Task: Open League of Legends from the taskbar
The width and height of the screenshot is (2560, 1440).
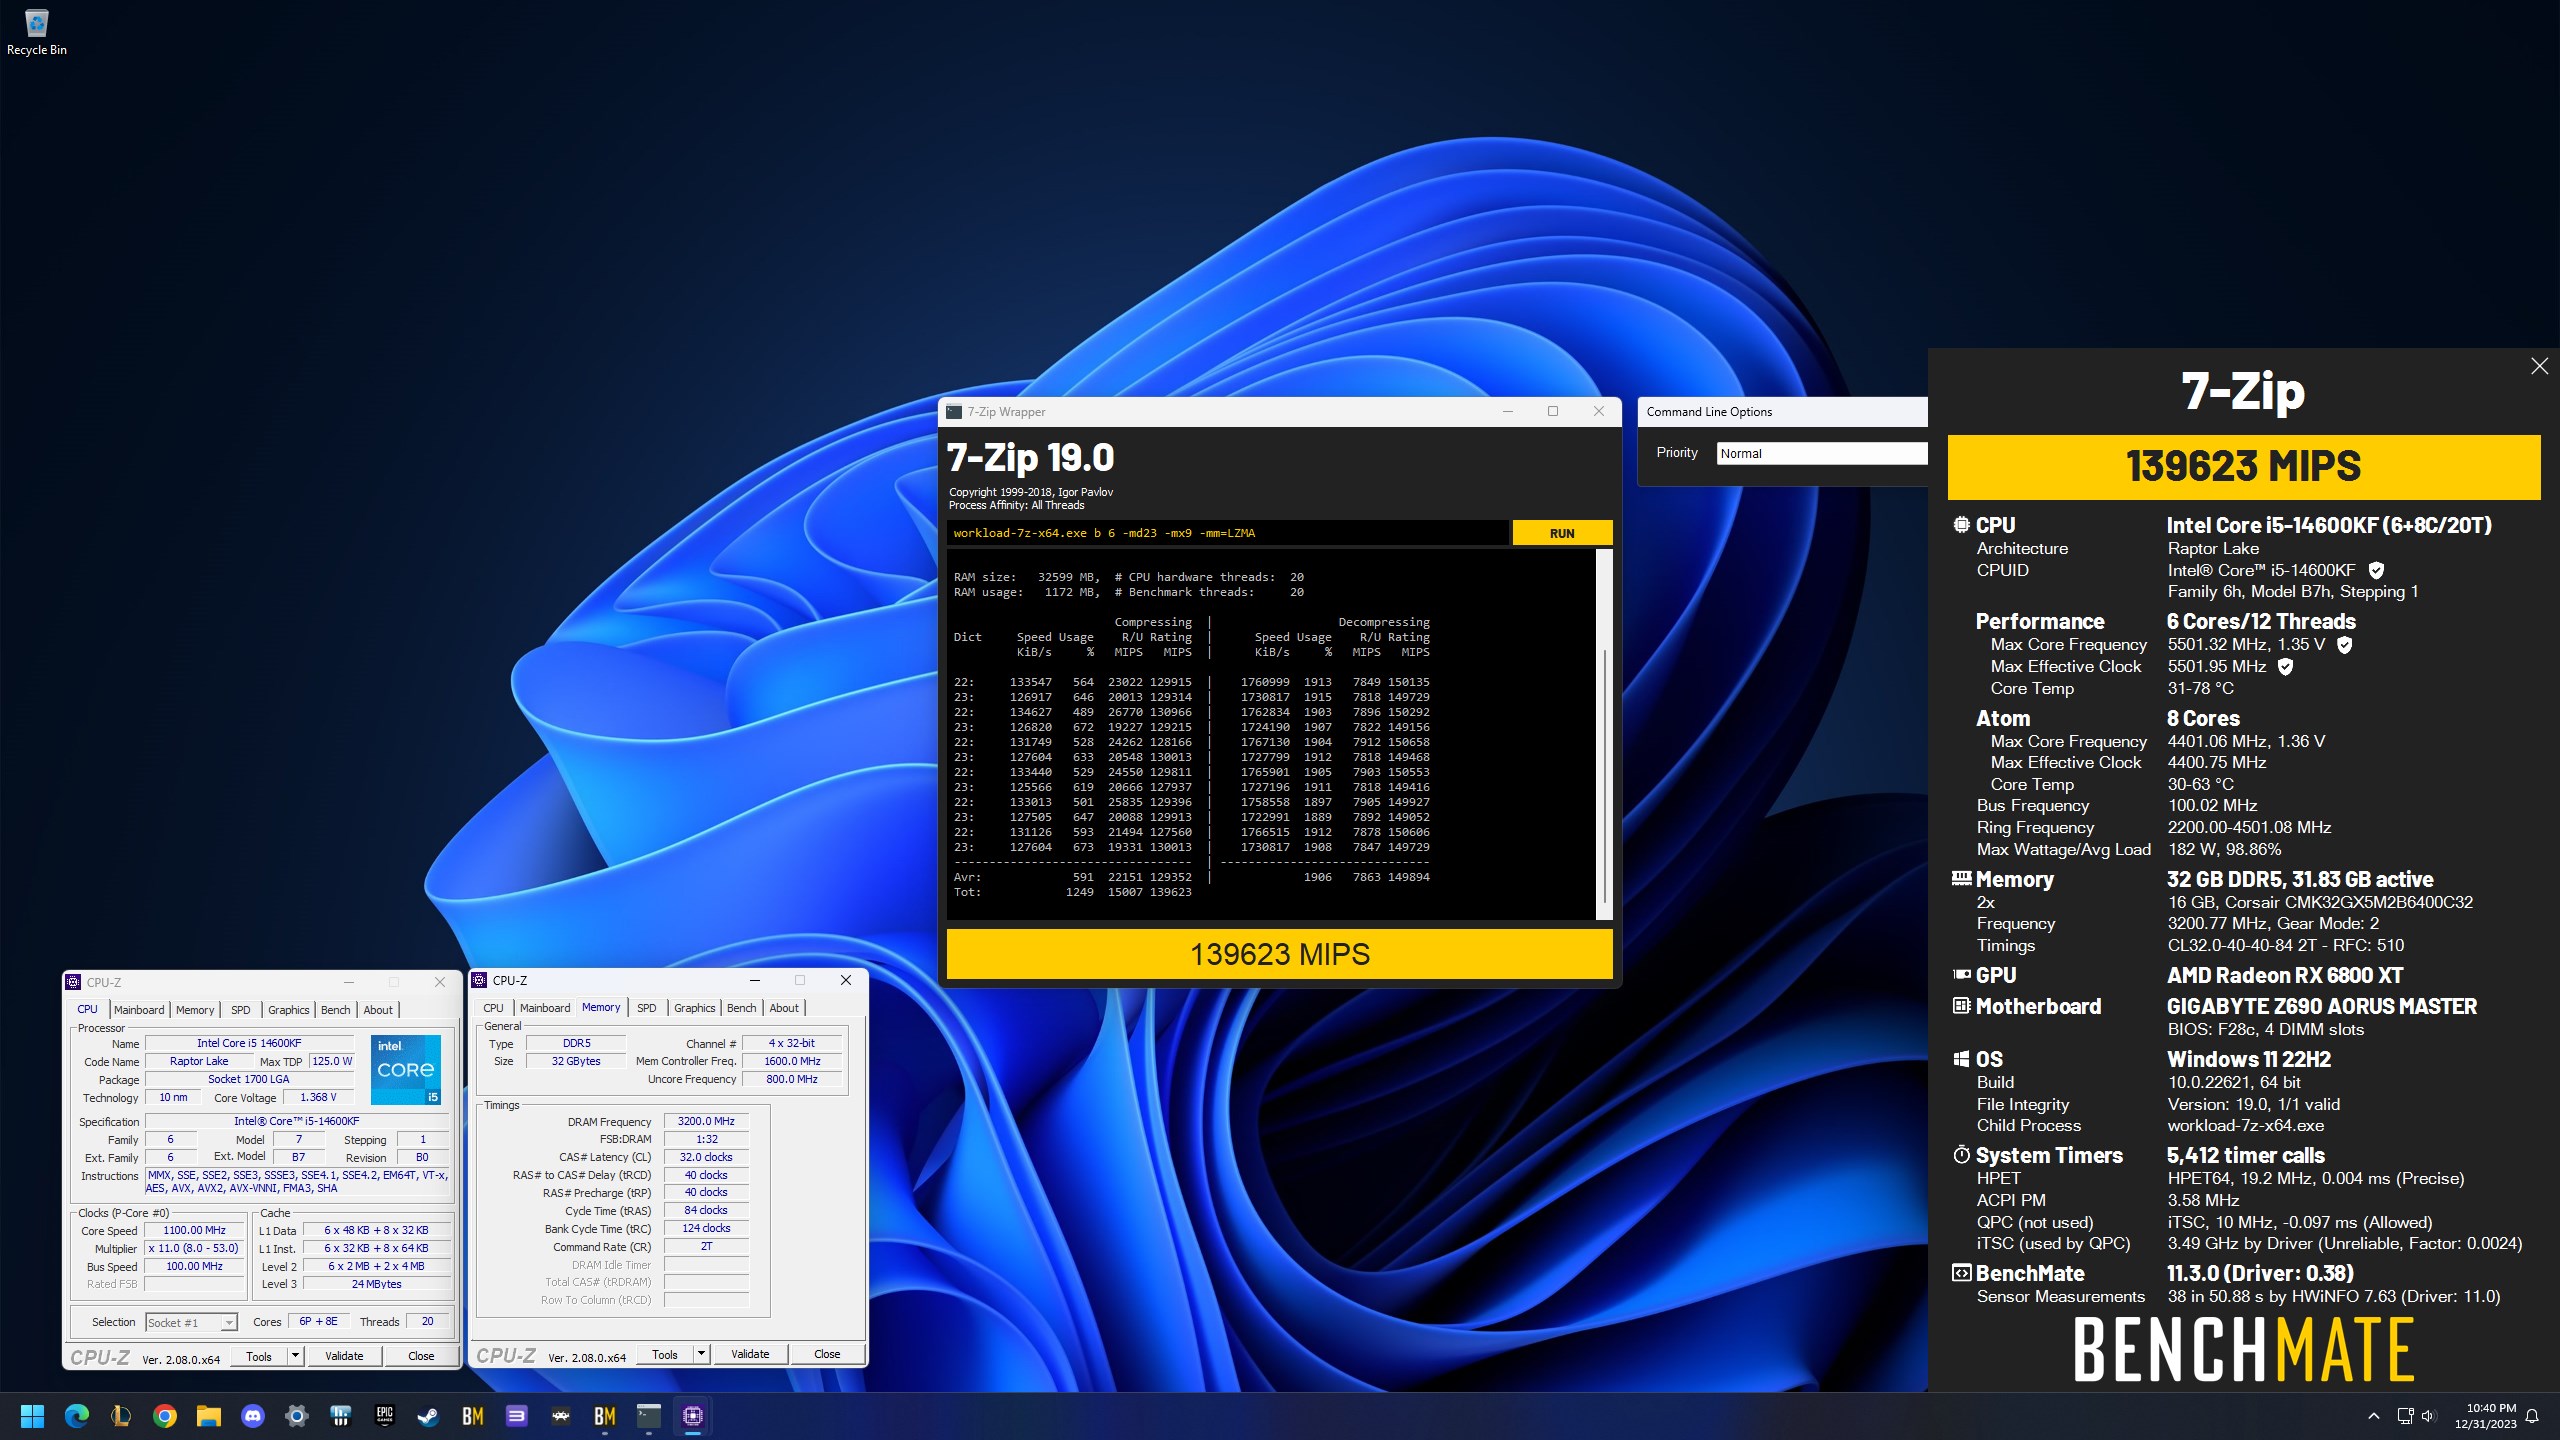Action: click(121, 1416)
